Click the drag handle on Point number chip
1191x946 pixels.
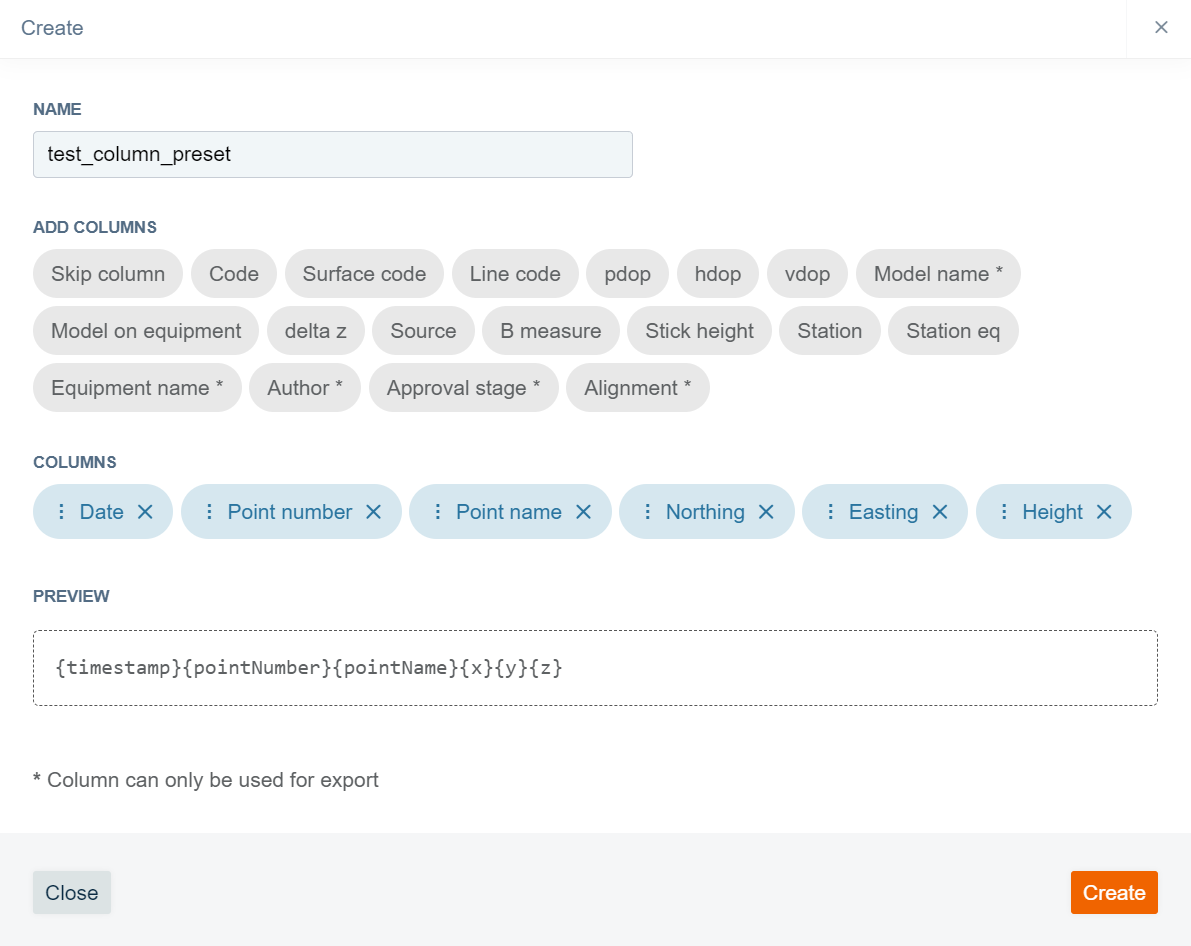coord(210,512)
